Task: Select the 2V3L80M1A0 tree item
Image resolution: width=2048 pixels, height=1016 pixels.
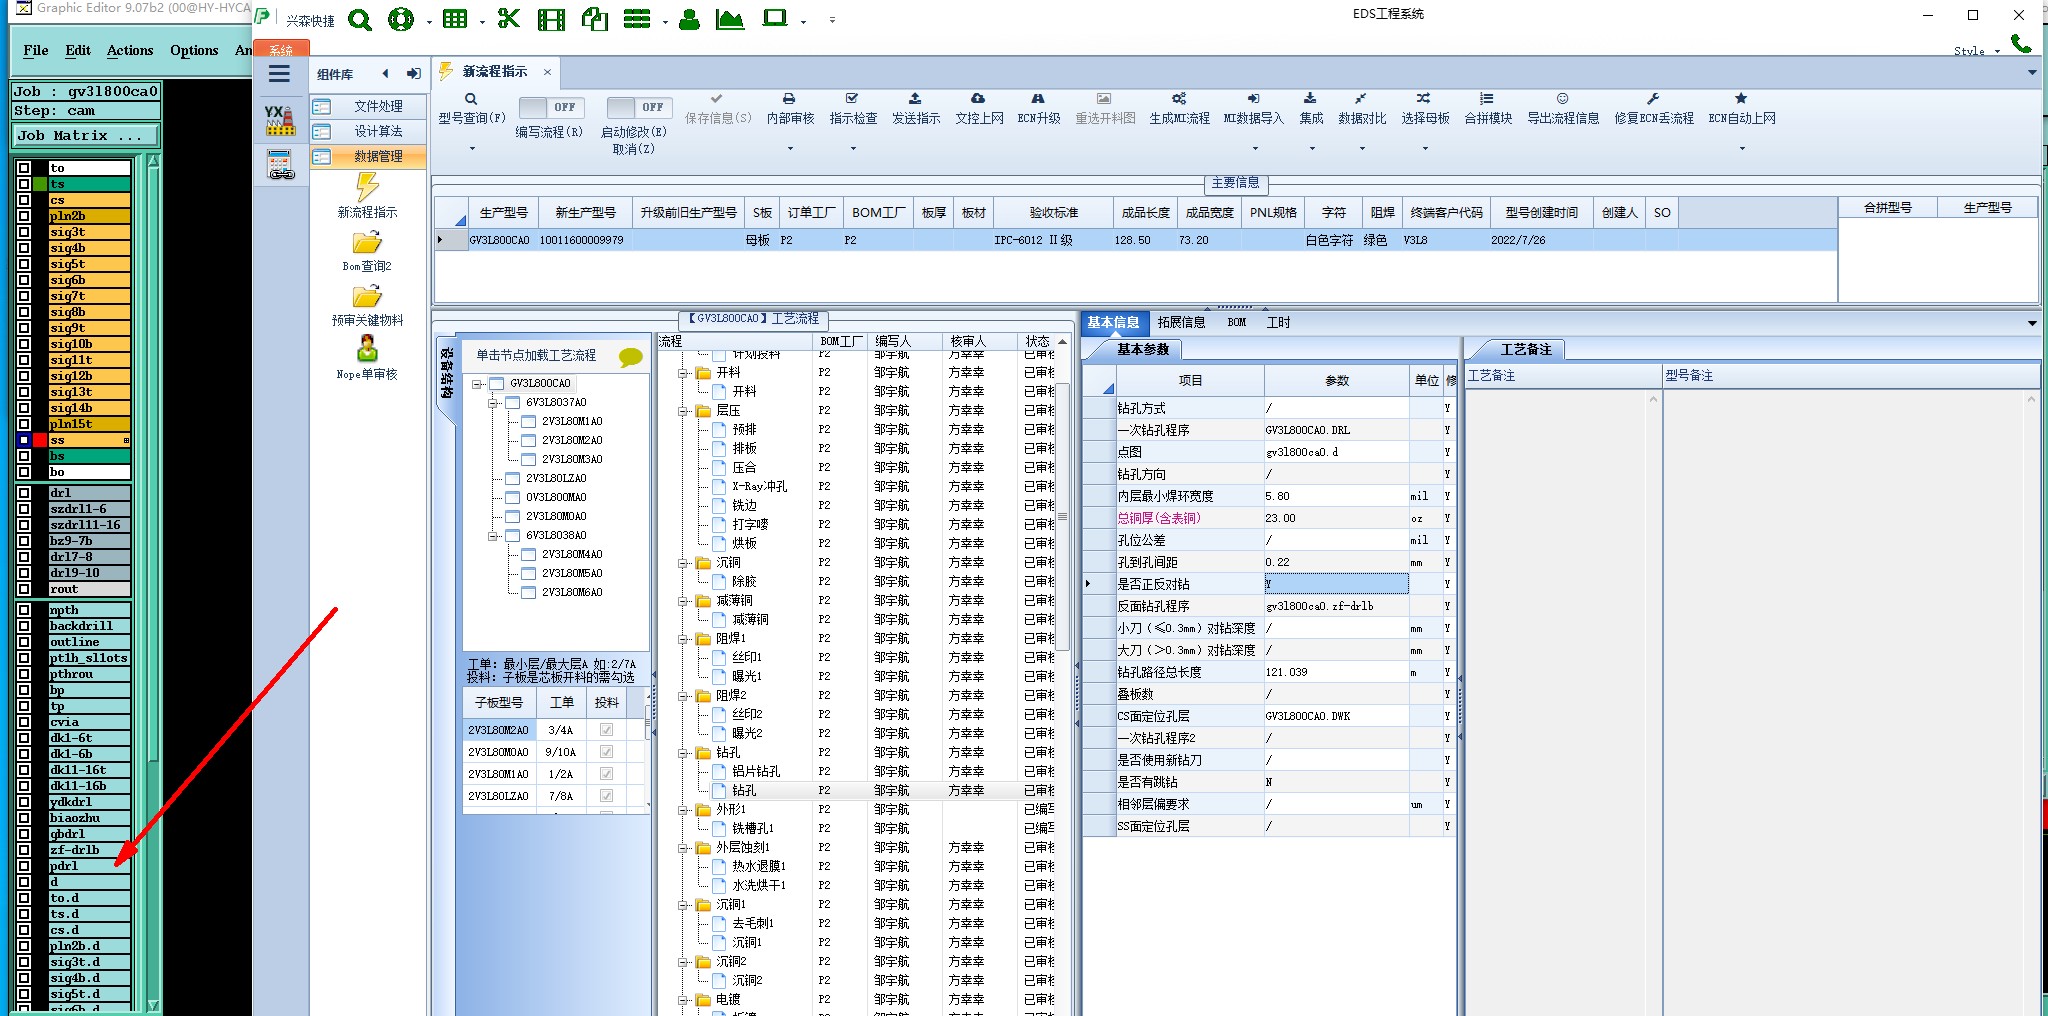Action: 572,421
